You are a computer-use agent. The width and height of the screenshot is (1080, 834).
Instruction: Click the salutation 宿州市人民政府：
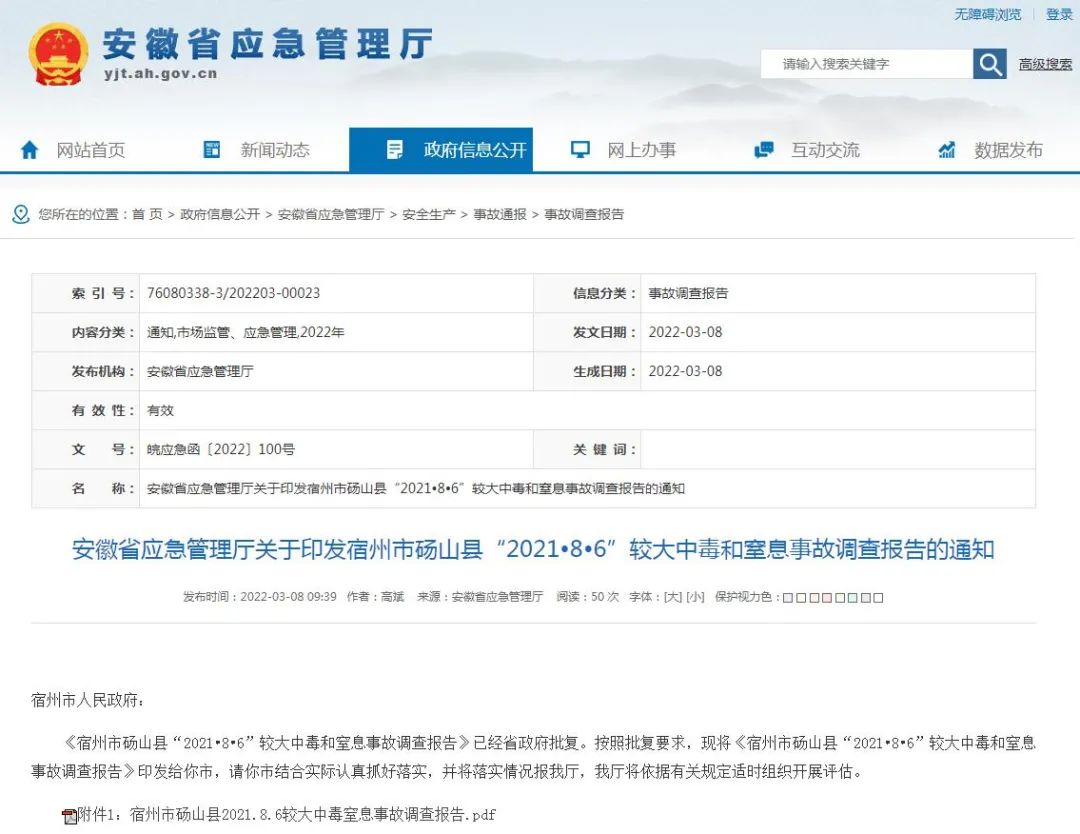tap(88, 701)
